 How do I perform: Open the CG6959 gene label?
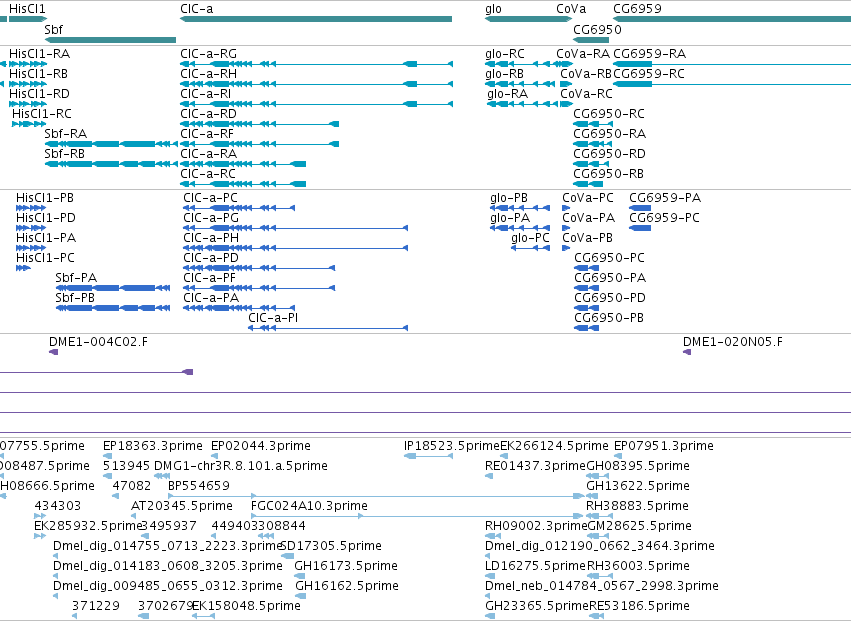point(637,9)
